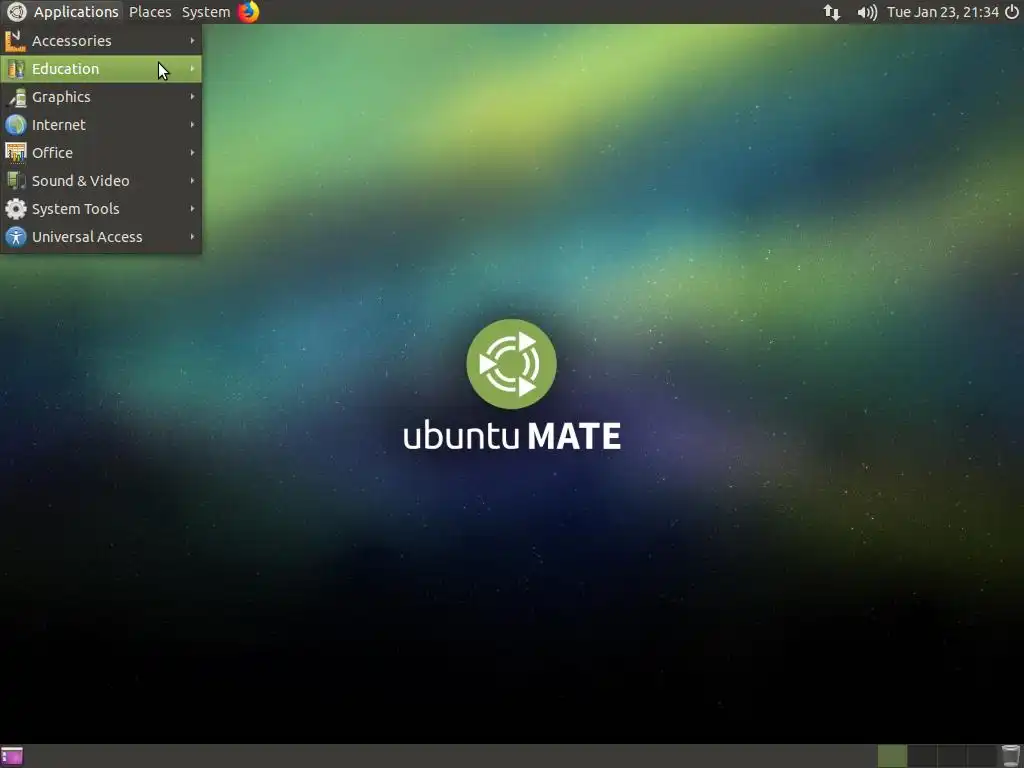Open the Trash in bottom panel
Image resolution: width=1024 pixels, height=768 pixels.
[x=1011, y=756]
